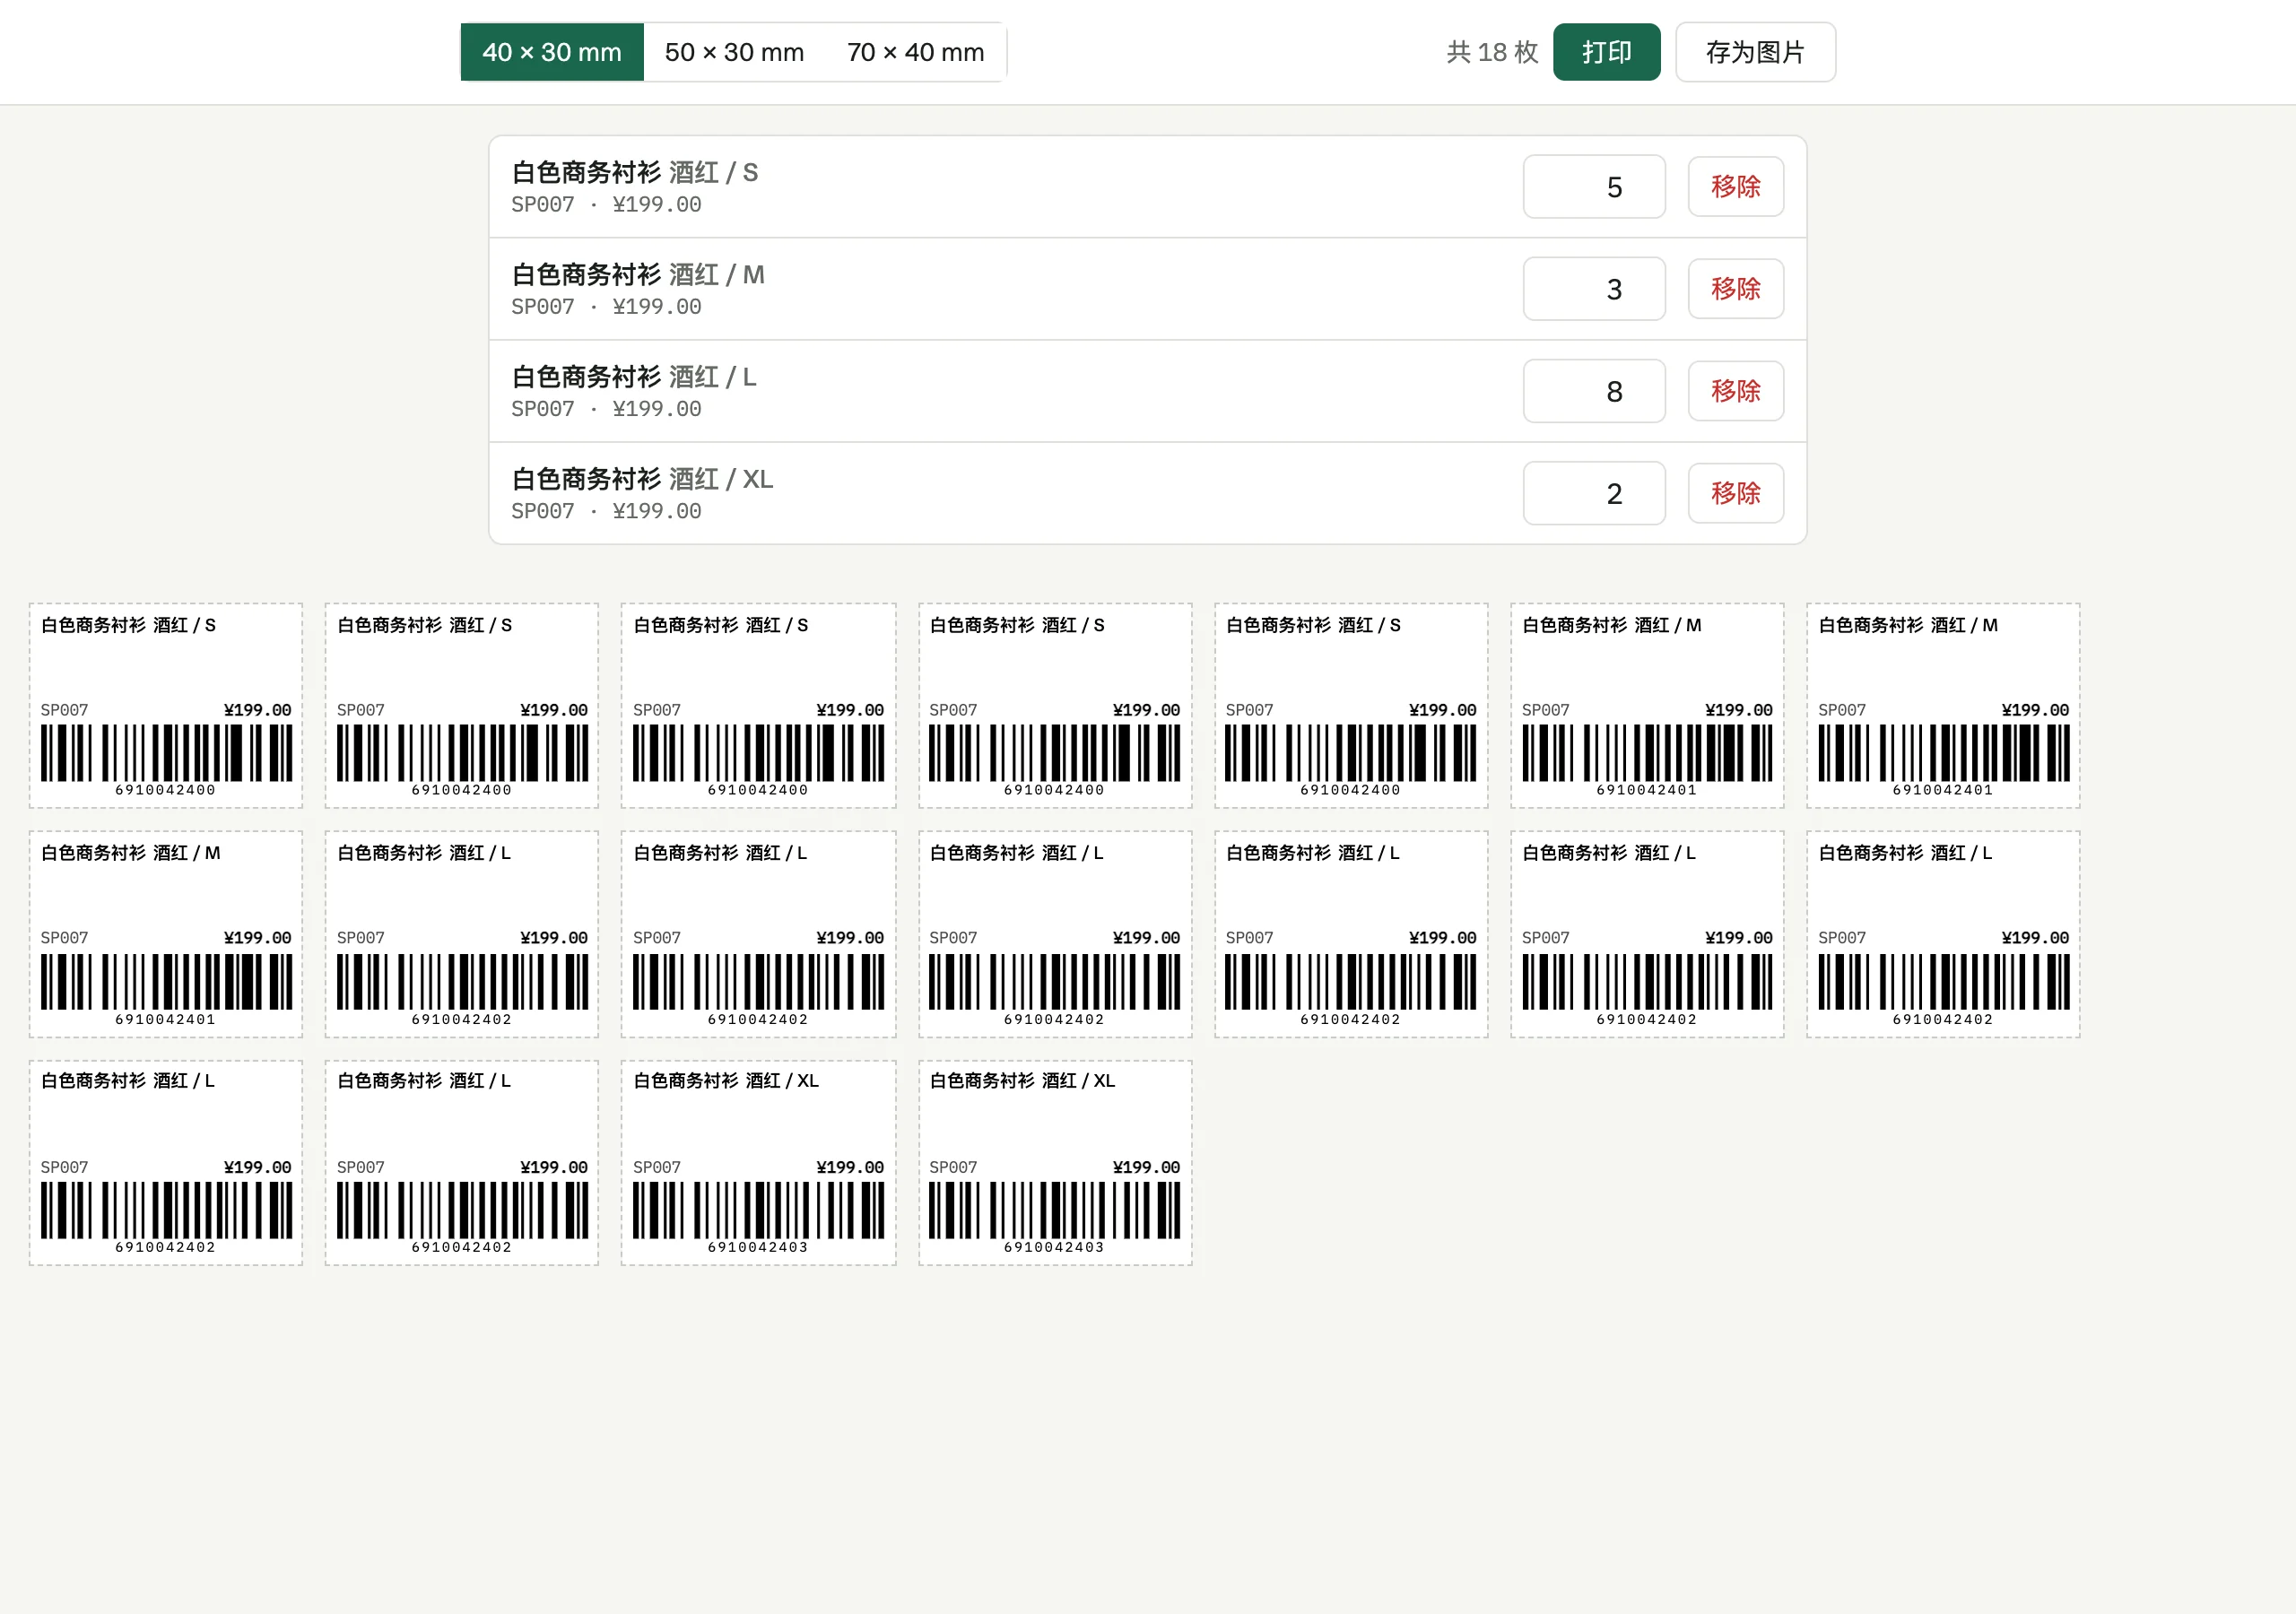
Task: Focus the quantity field for 酒红 / L
Action: [1594, 391]
